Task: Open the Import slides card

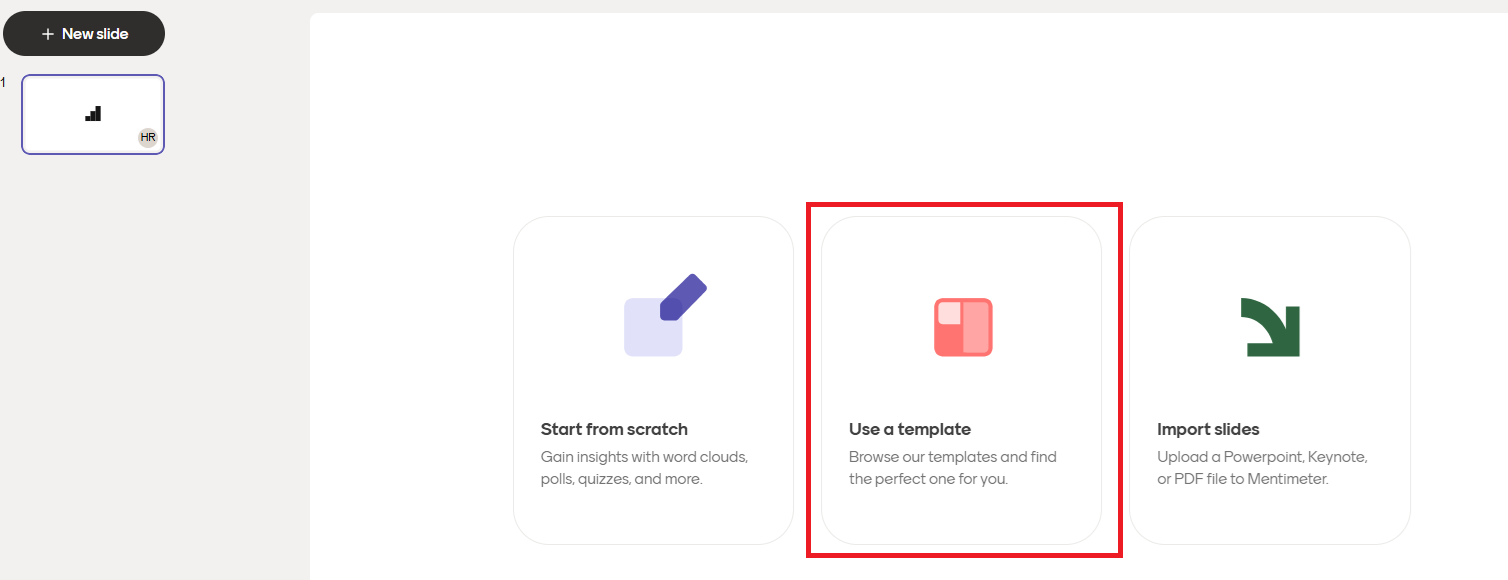Action: click(1269, 380)
